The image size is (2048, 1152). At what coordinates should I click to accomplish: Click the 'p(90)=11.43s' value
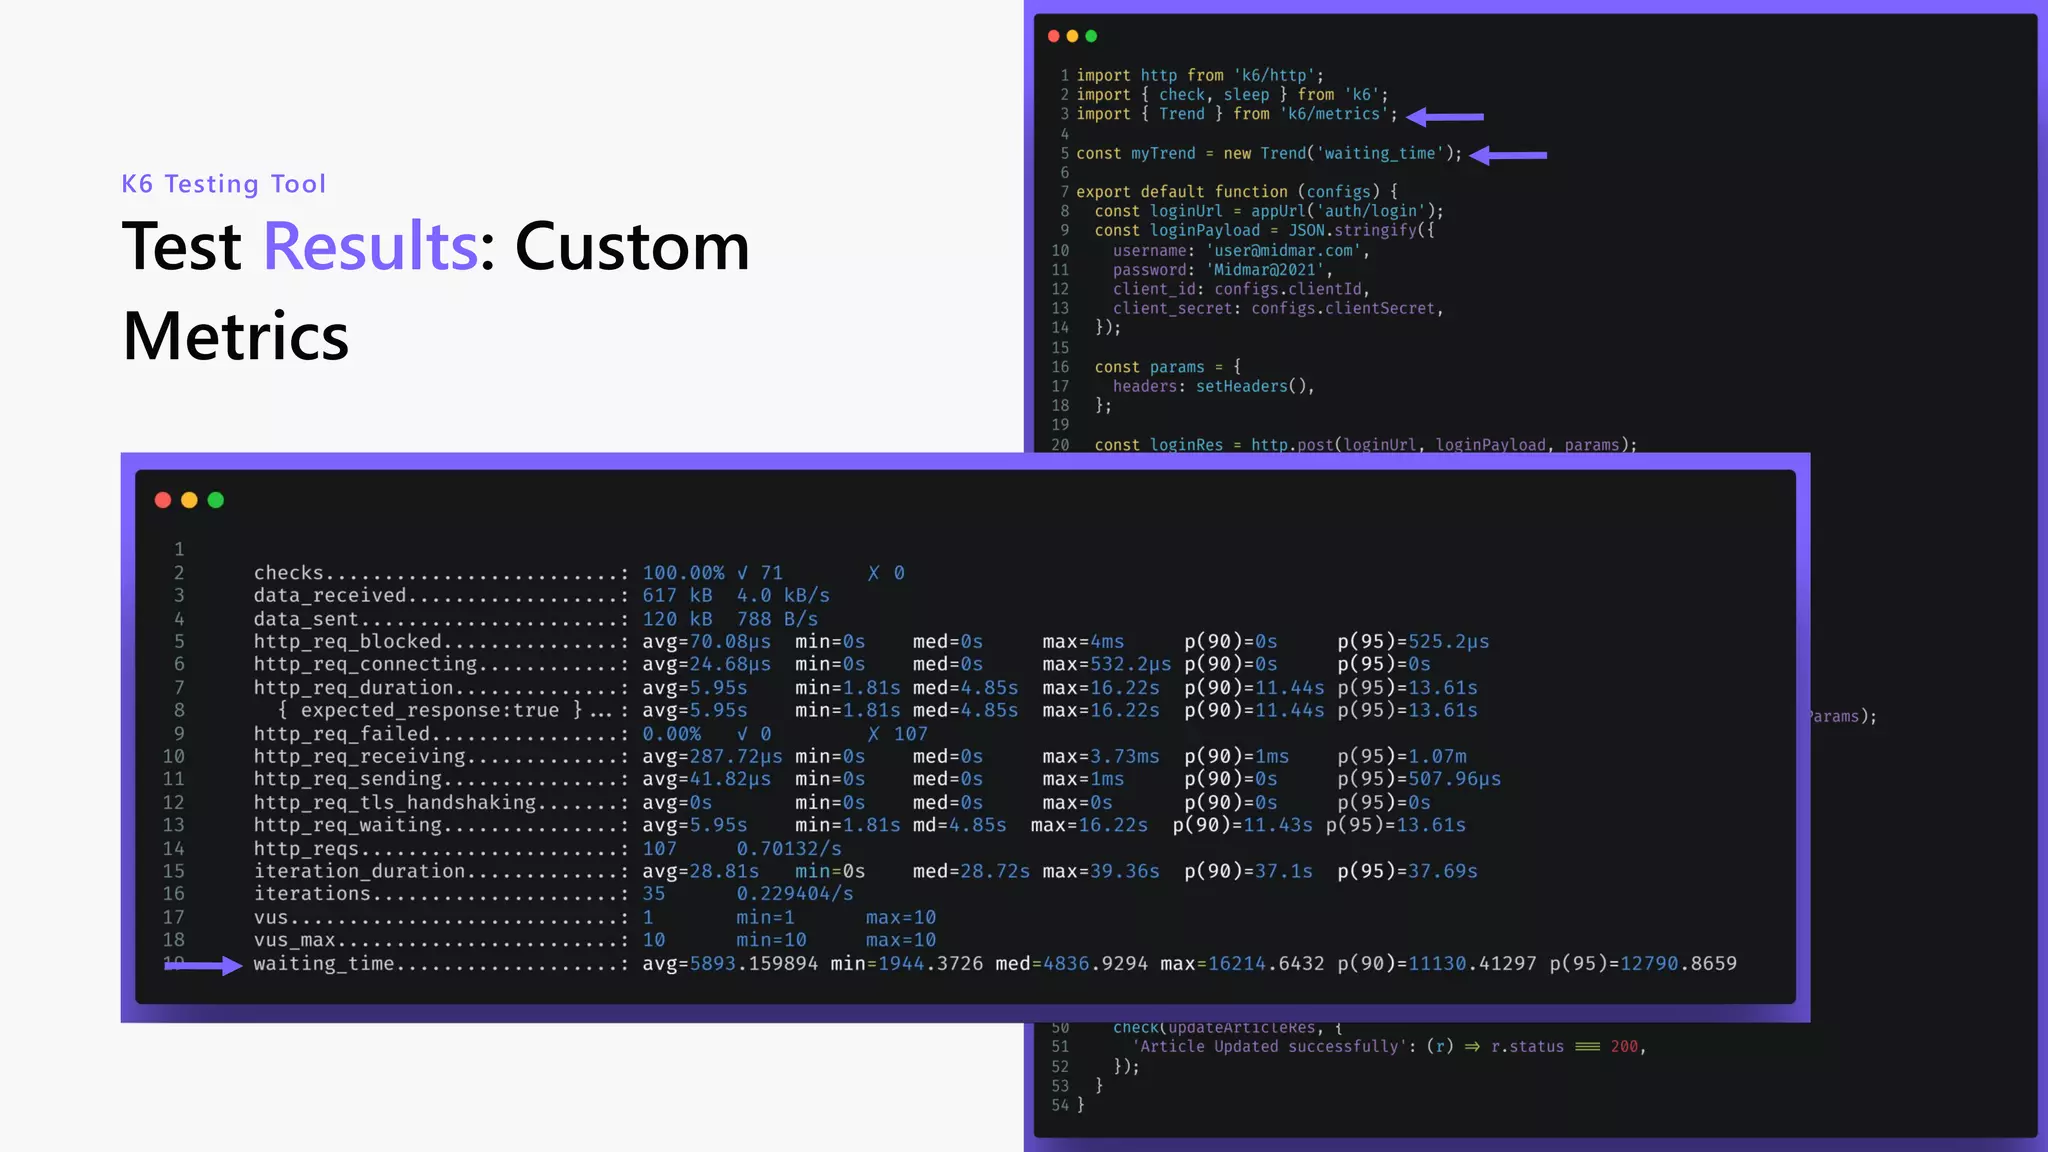(x=1242, y=825)
